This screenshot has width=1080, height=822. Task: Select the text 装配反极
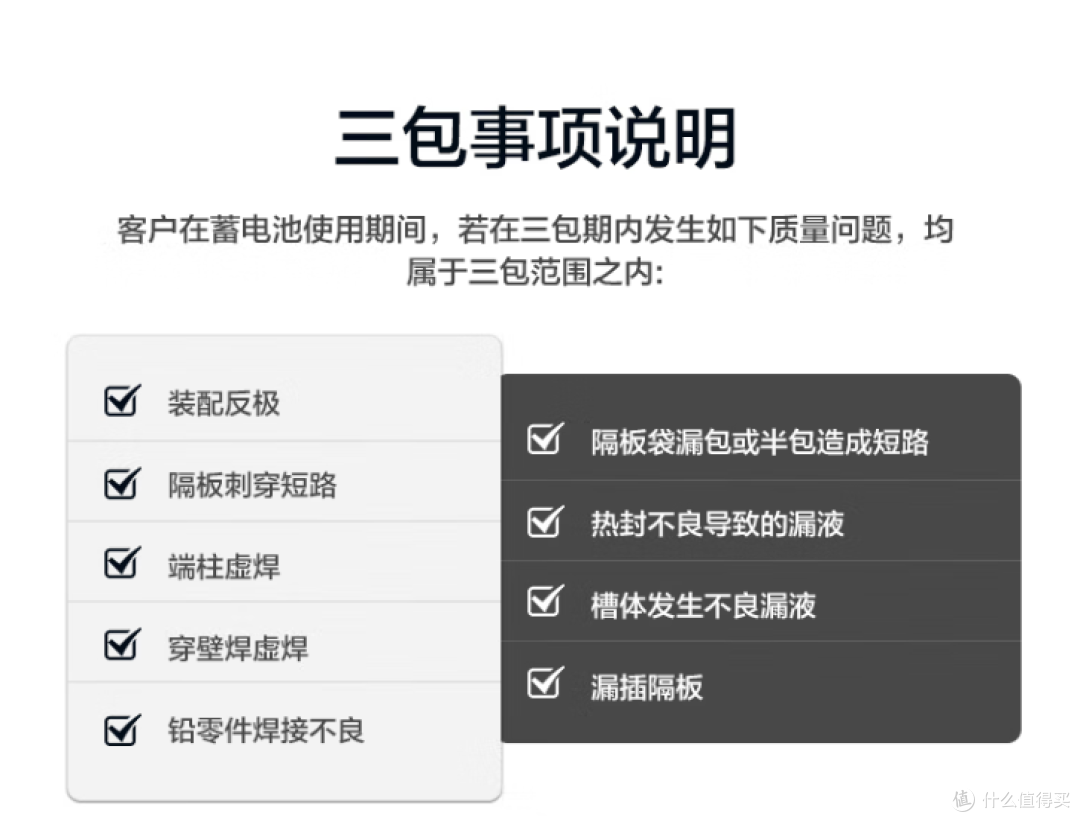point(224,403)
